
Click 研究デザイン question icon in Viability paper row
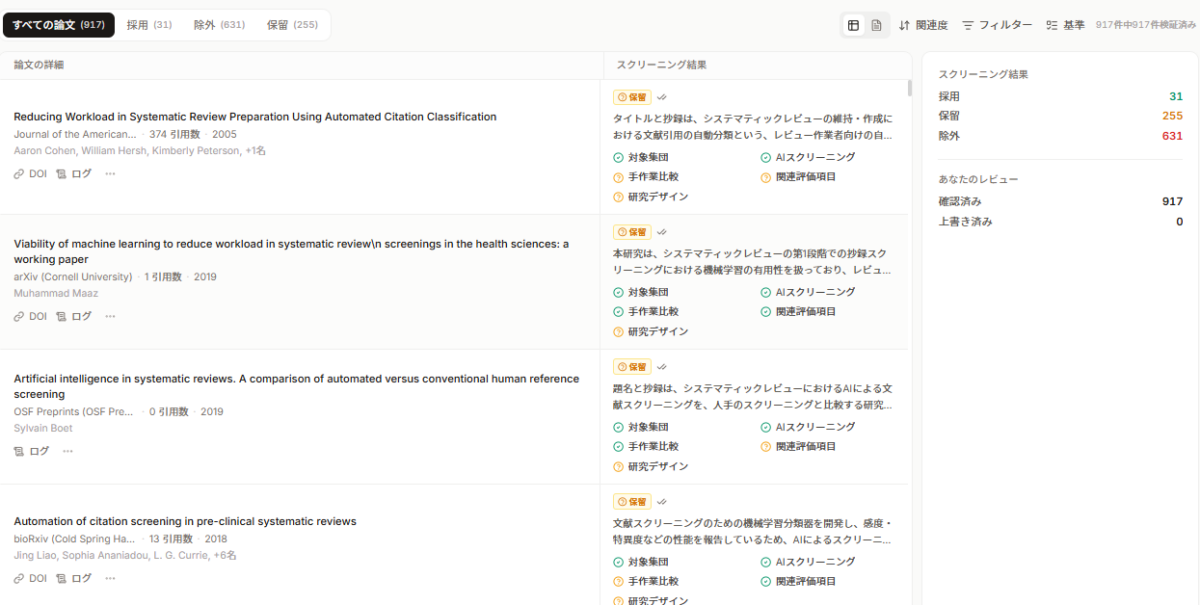[x=618, y=332]
